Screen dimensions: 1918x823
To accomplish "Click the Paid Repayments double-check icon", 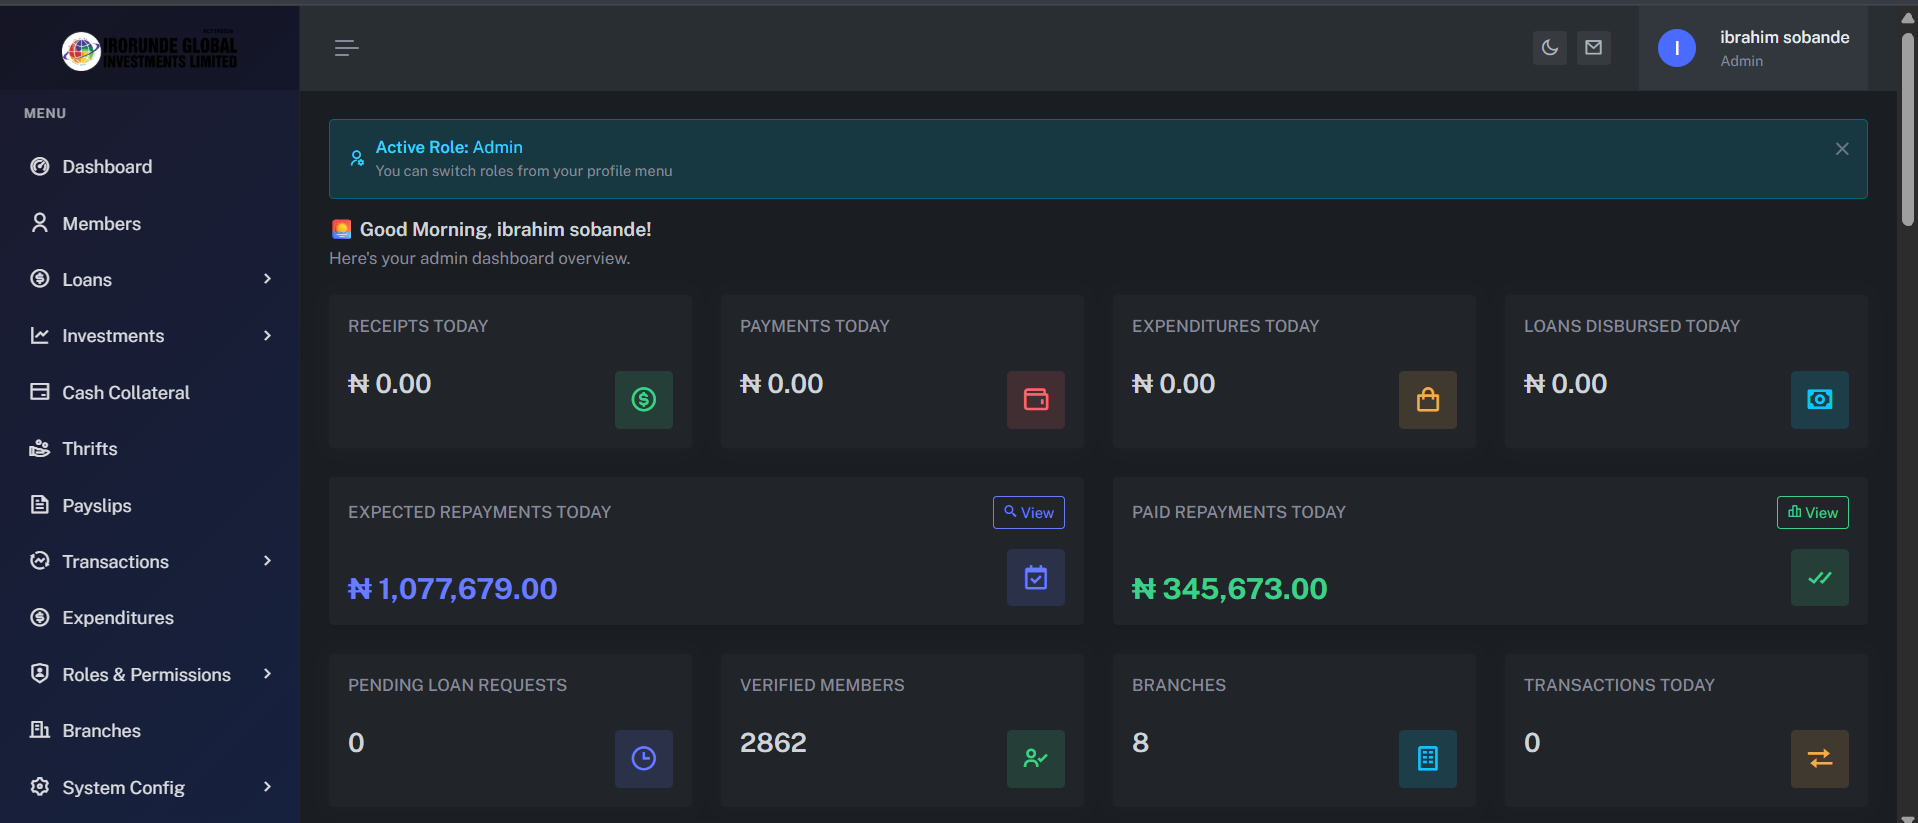I will coord(1820,578).
